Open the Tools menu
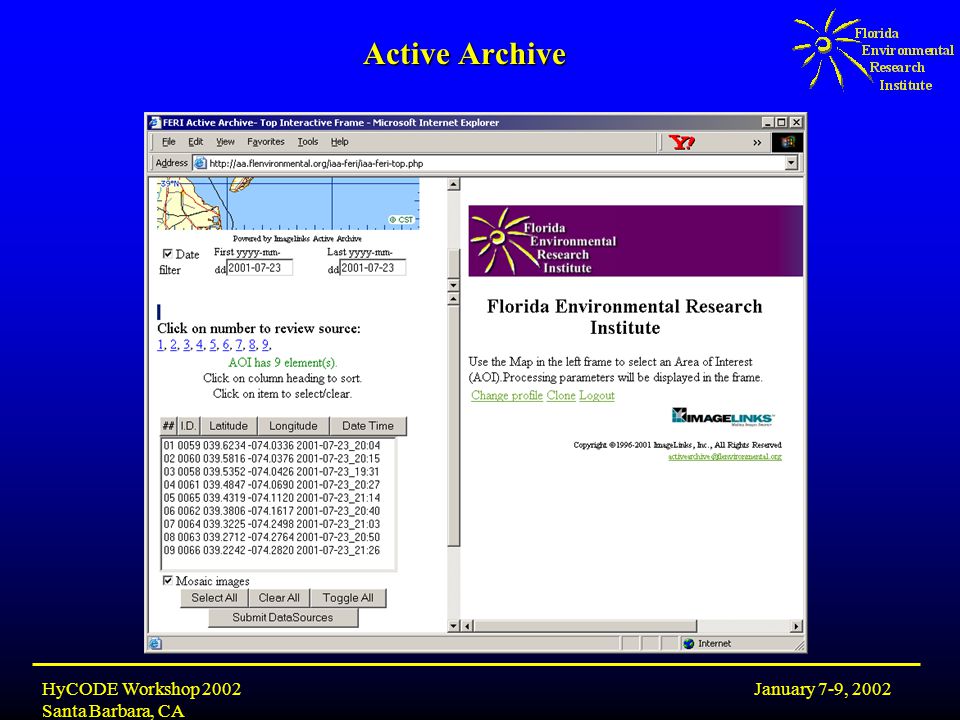Image resolution: width=960 pixels, height=720 pixels. (x=308, y=141)
